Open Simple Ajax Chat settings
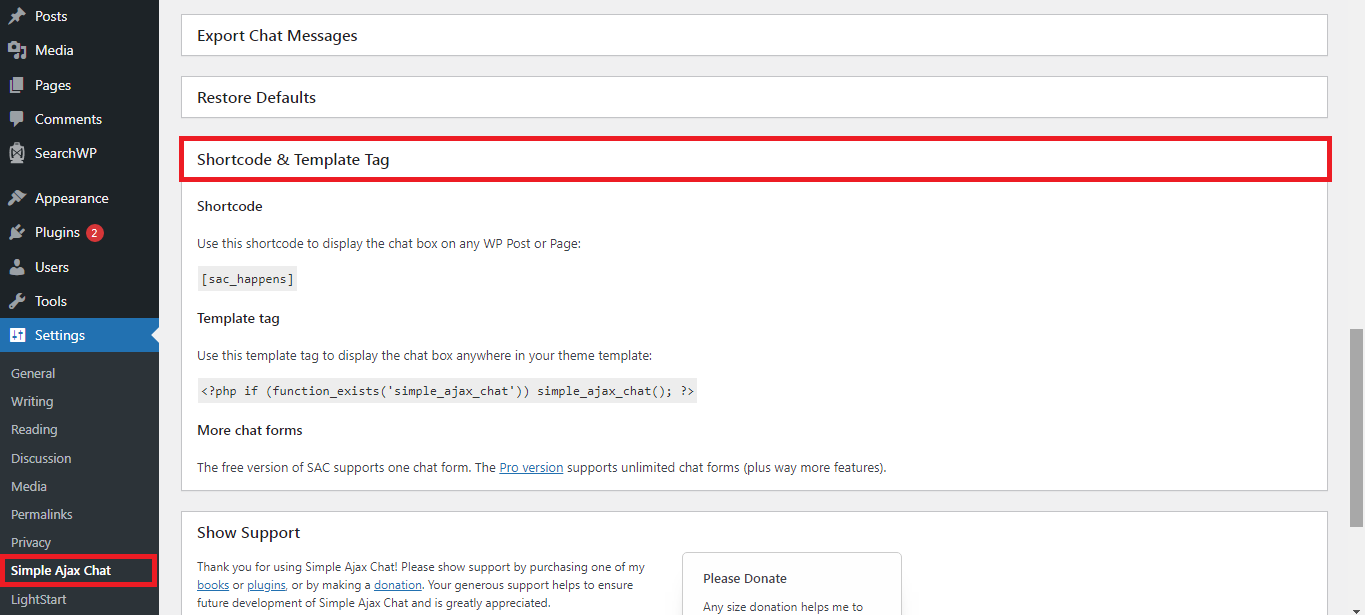Viewport: 1365px width, 615px height. coord(61,570)
